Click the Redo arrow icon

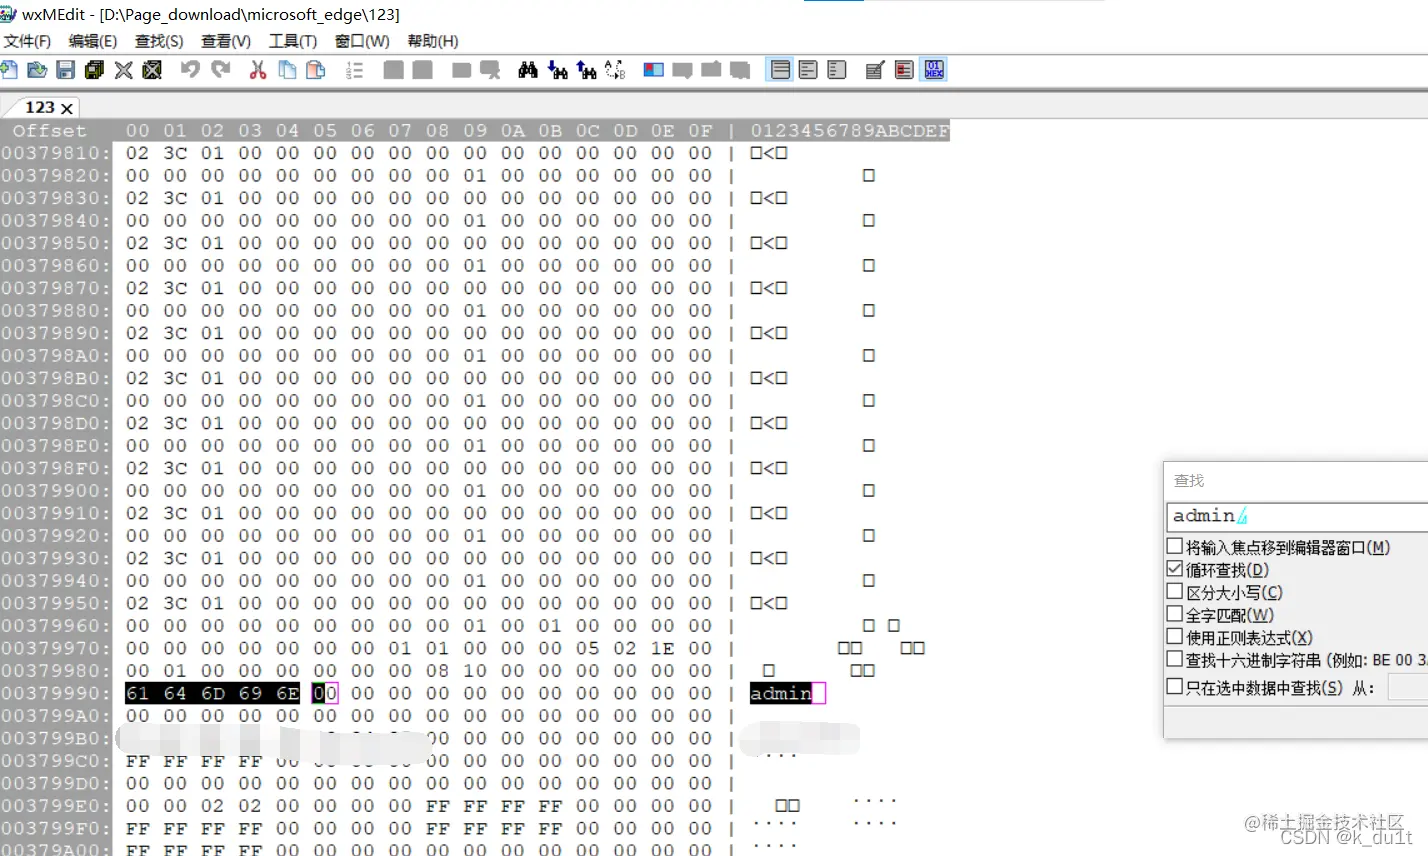(221, 69)
